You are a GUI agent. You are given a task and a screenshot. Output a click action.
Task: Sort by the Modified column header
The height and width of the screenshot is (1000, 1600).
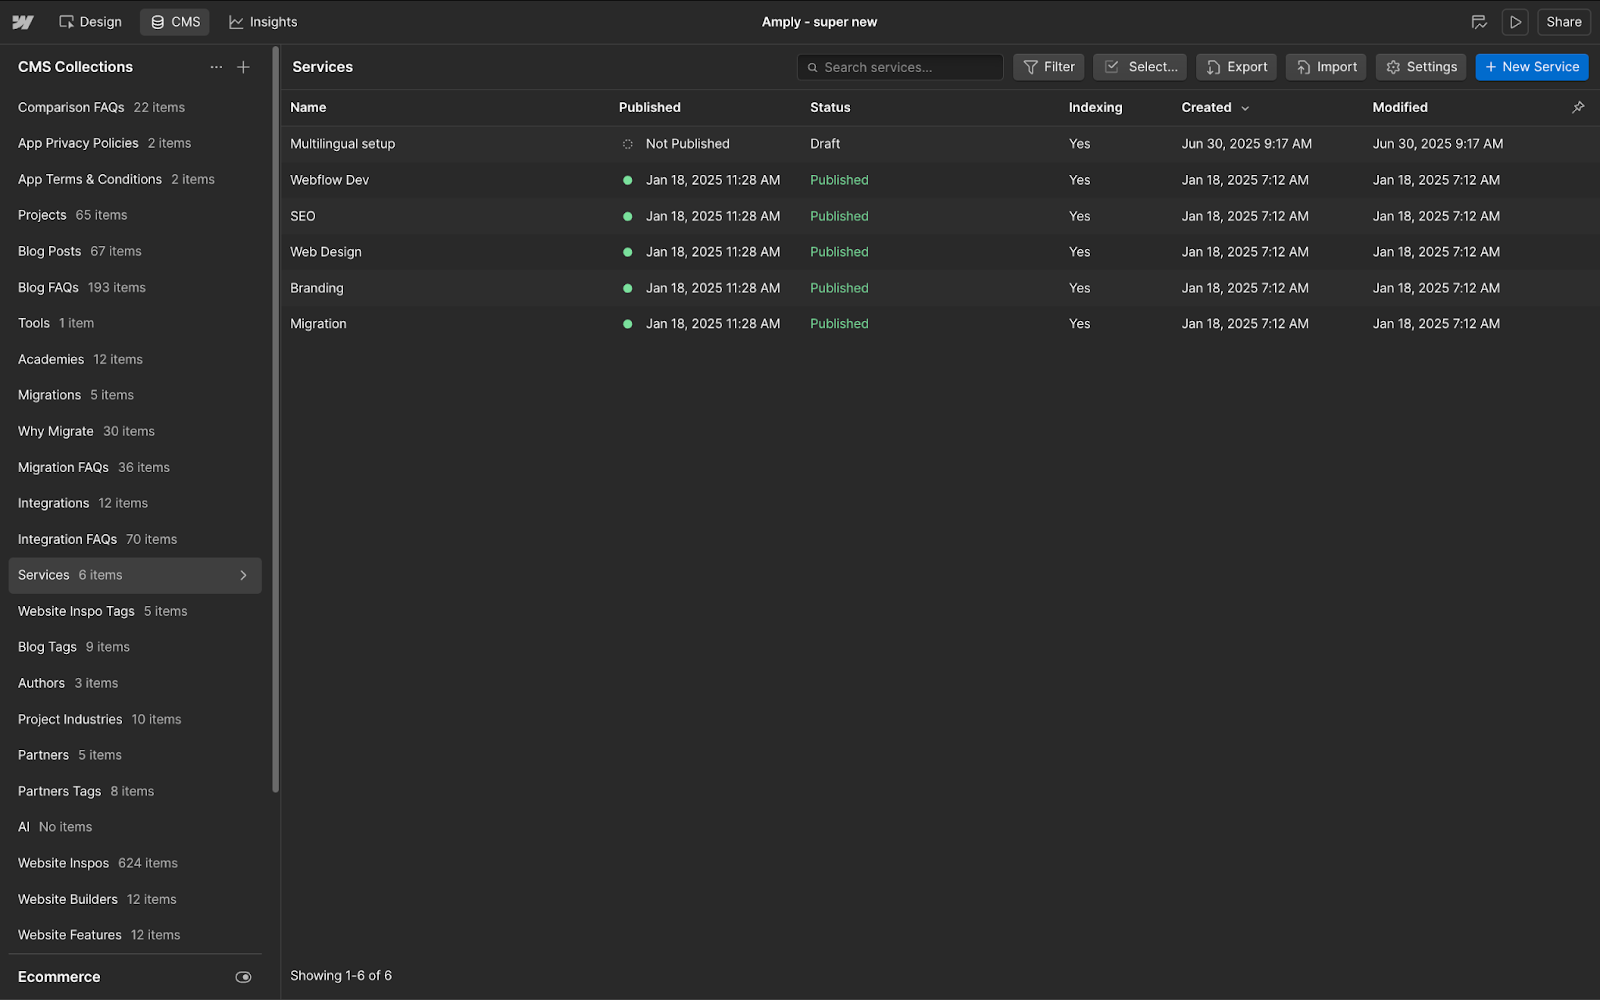(1400, 107)
